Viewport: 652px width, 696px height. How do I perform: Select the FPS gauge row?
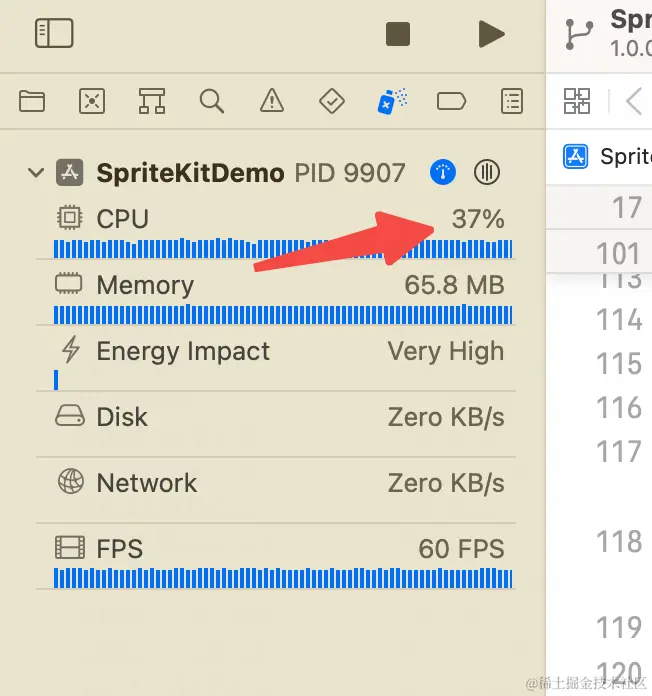click(x=280, y=549)
